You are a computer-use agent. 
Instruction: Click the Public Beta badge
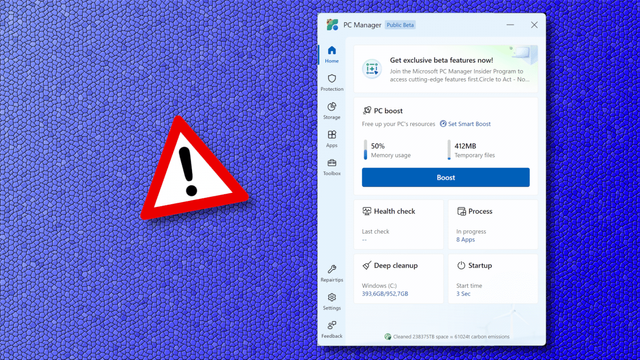pyautogui.click(x=400, y=25)
